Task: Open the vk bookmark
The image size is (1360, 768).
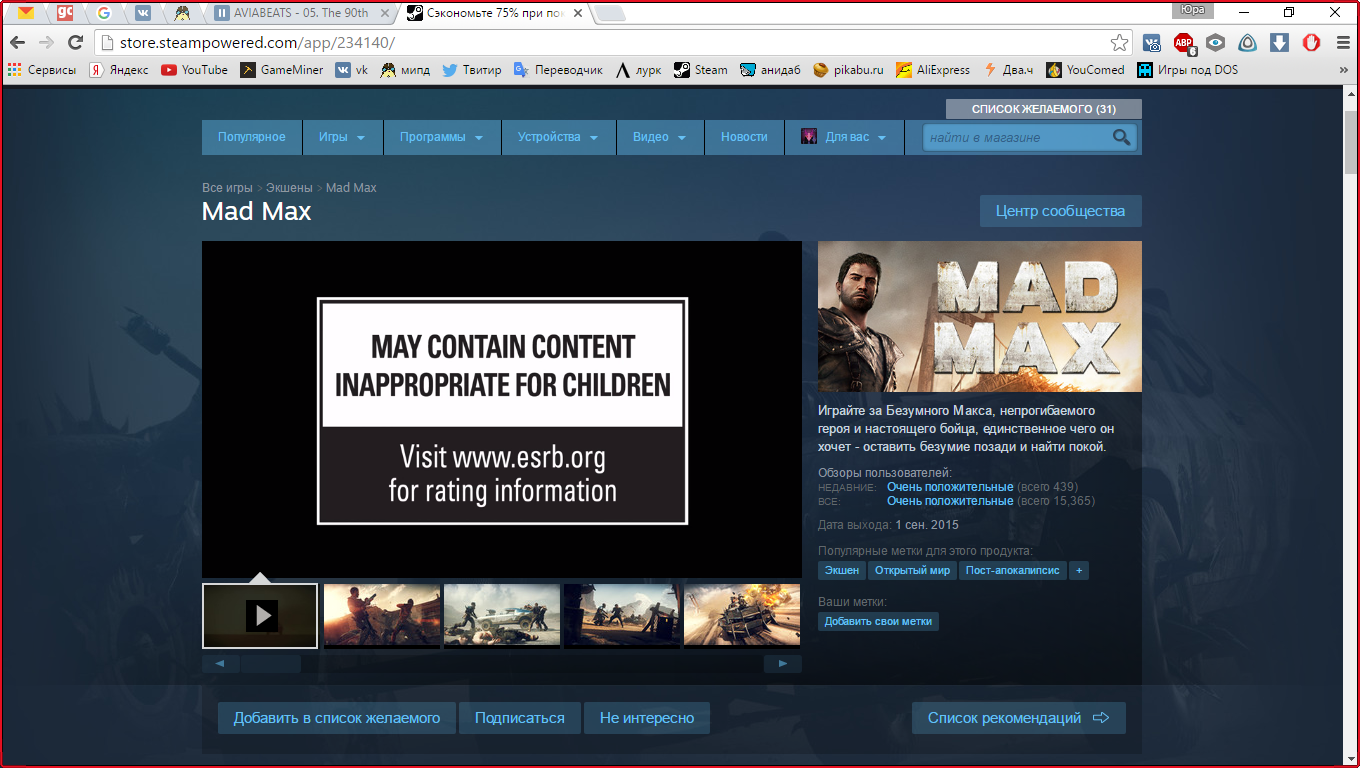Action: pyautogui.click(x=352, y=70)
